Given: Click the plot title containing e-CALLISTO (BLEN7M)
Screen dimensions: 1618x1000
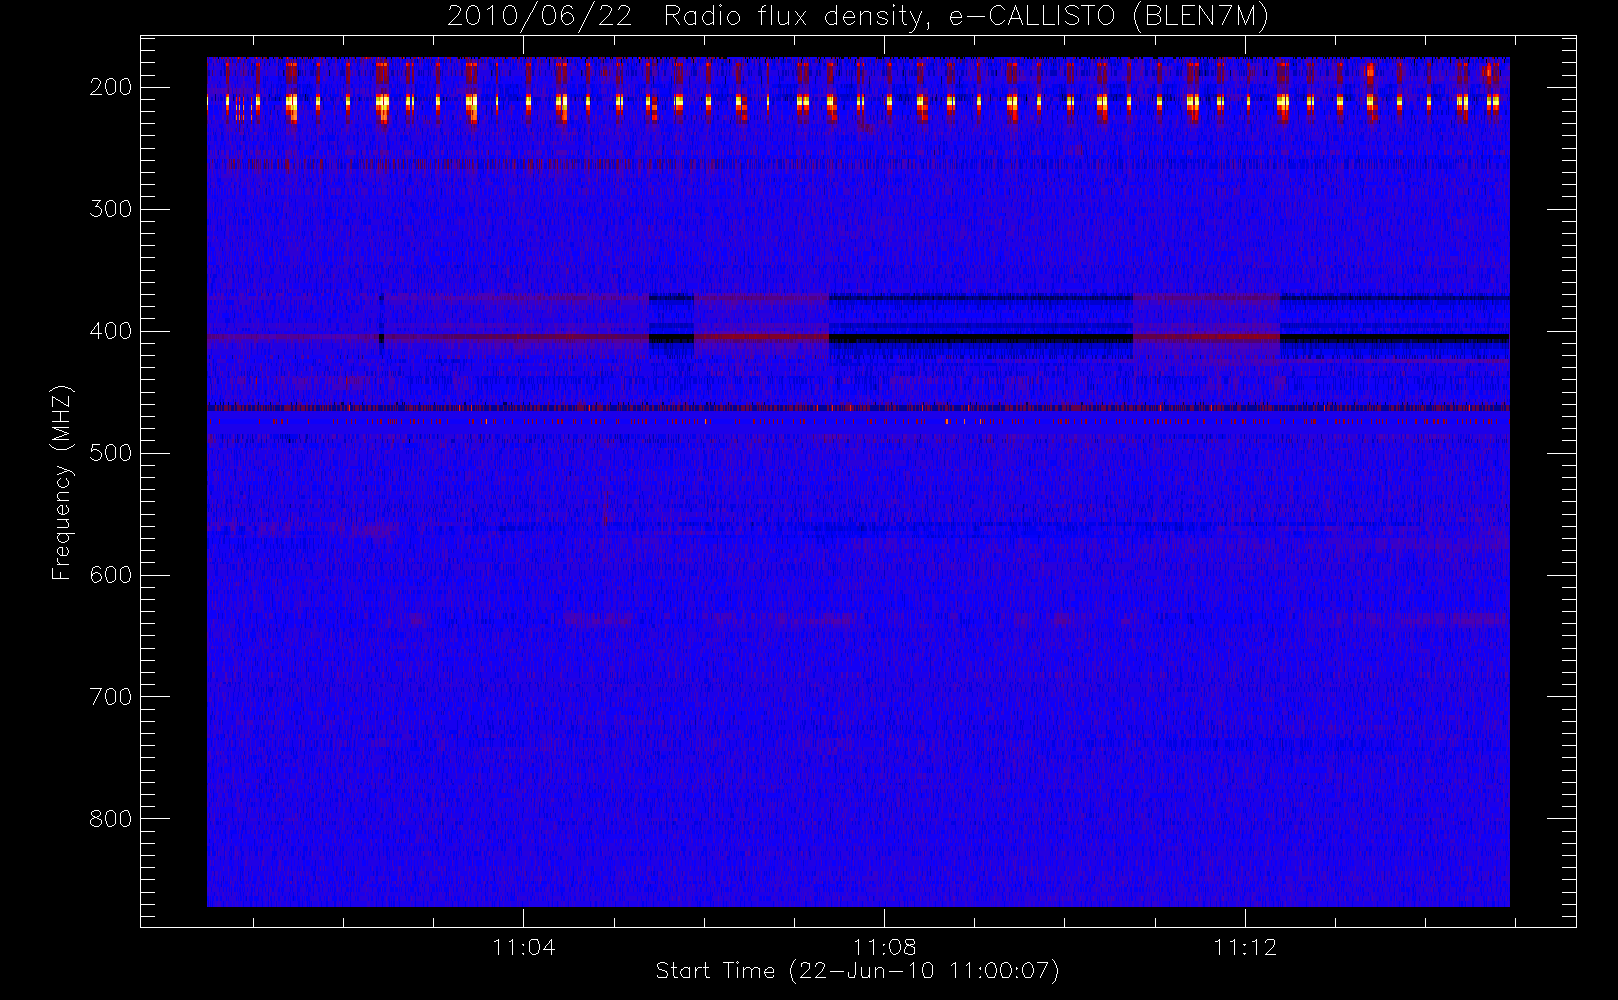Looking at the screenshot, I should pyautogui.click(x=858, y=17).
